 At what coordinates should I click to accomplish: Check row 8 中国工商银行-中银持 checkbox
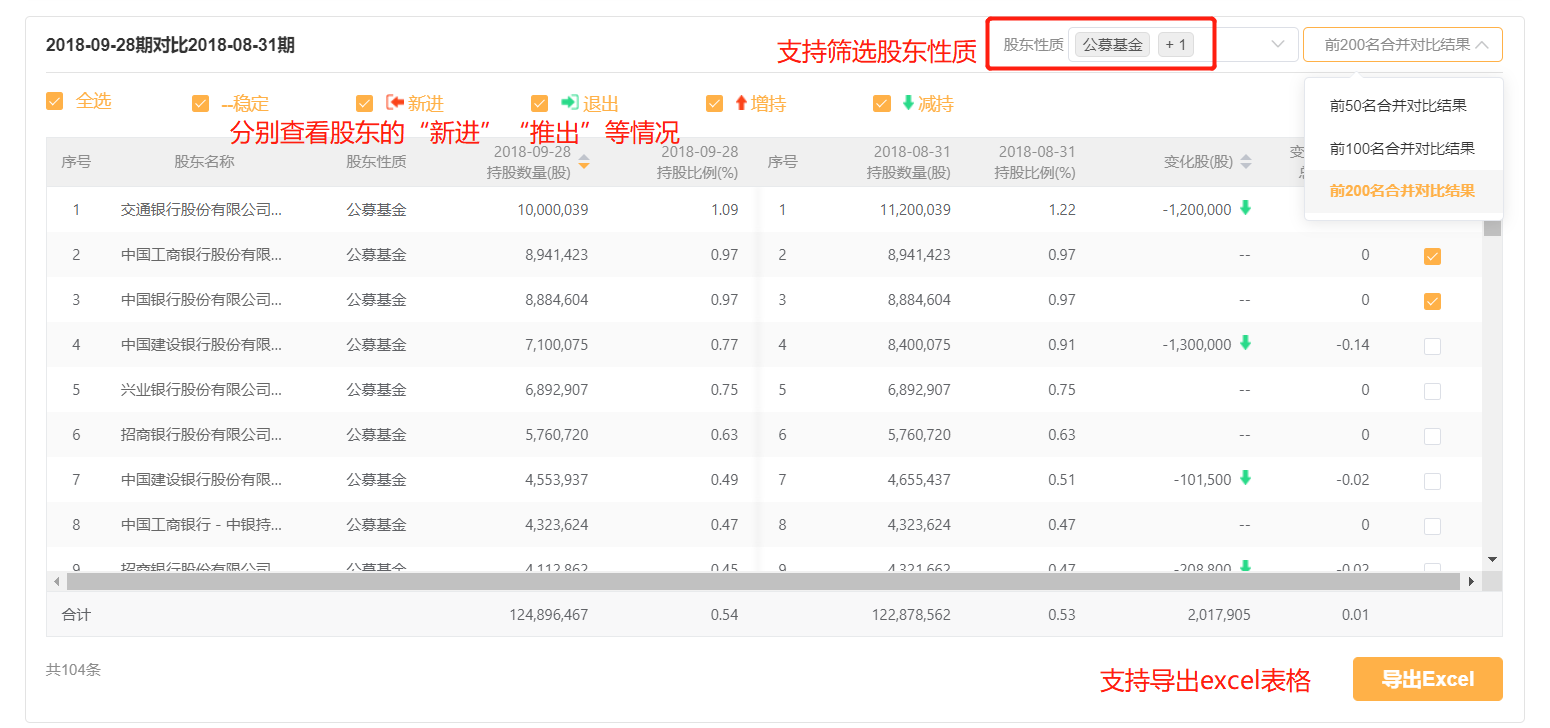coord(1432,526)
